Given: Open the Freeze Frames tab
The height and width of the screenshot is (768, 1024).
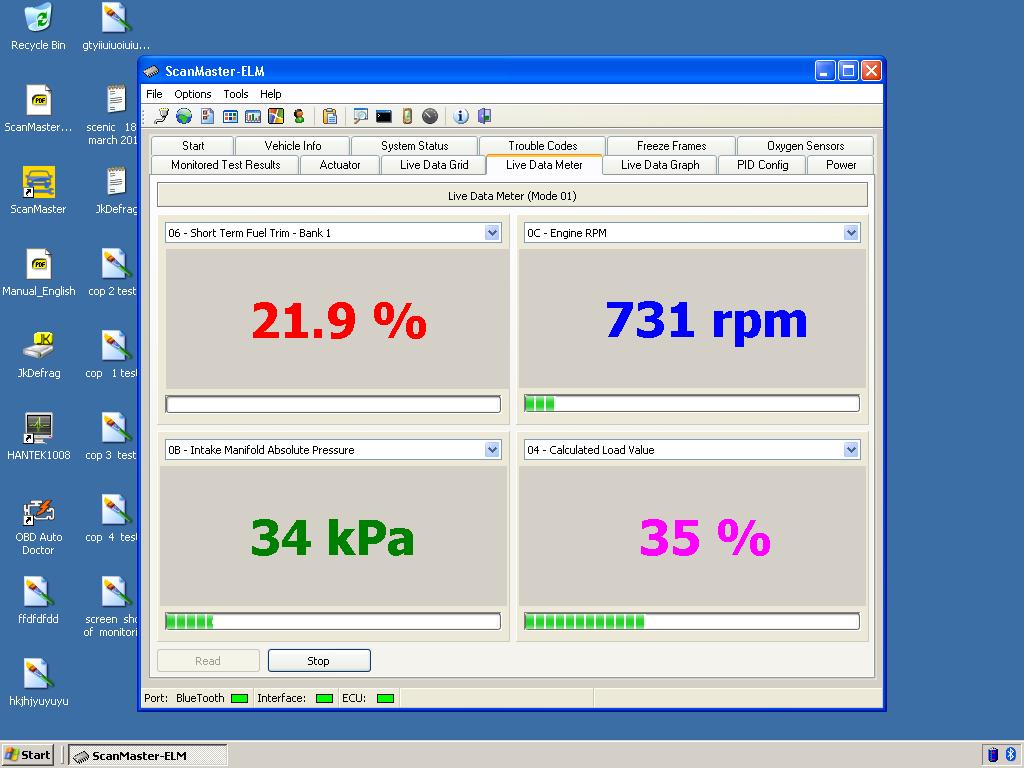Looking at the screenshot, I should pos(671,146).
